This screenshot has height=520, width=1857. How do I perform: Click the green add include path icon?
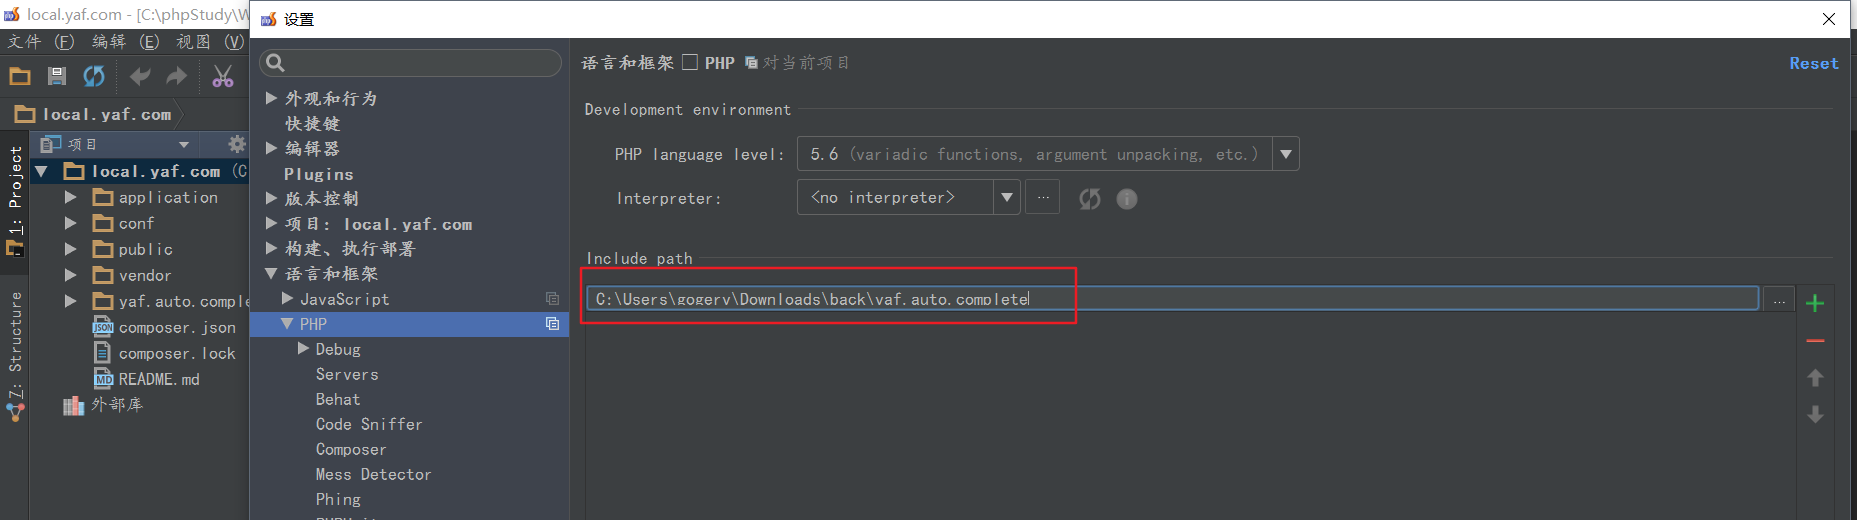[1815, 303]
